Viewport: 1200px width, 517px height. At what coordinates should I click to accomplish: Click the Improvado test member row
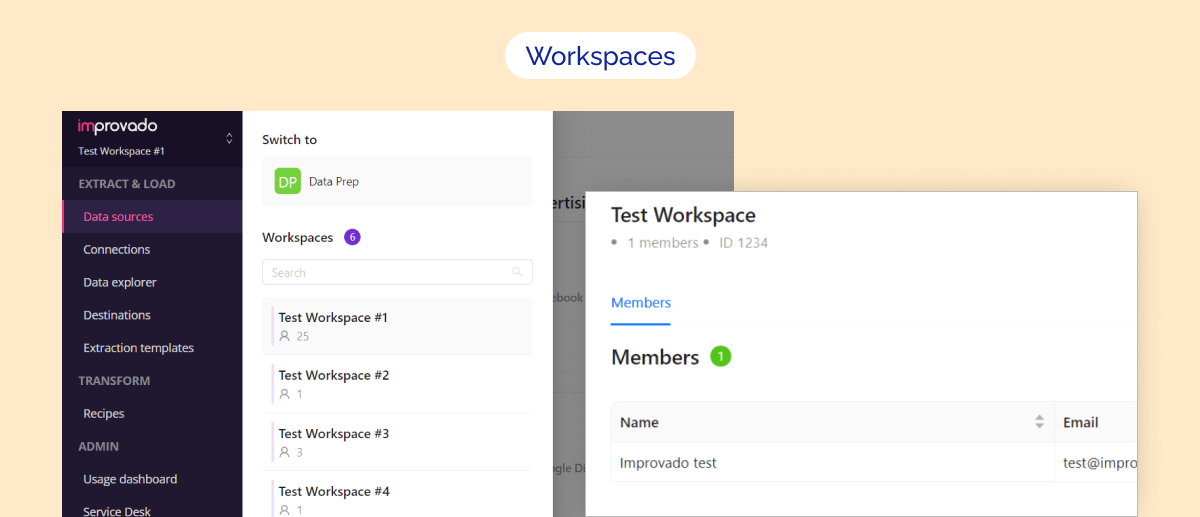[x=668, y=463]
